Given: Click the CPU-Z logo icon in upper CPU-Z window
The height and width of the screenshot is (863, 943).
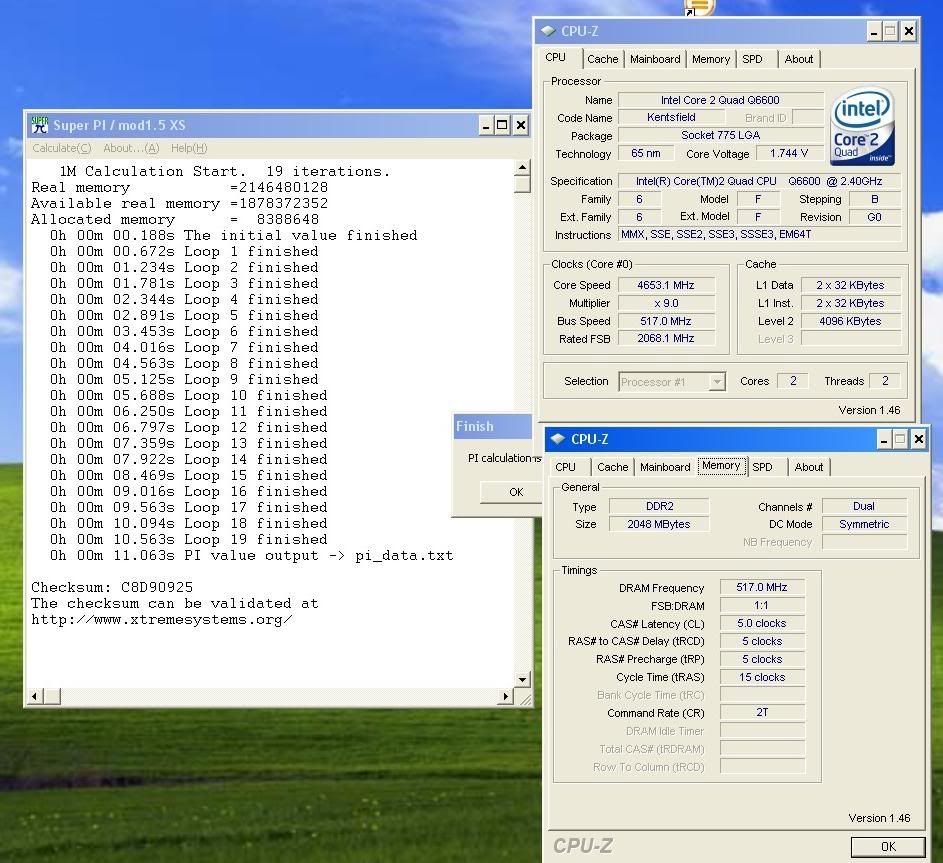Looking at the screenshot, I should pos(548,31).
